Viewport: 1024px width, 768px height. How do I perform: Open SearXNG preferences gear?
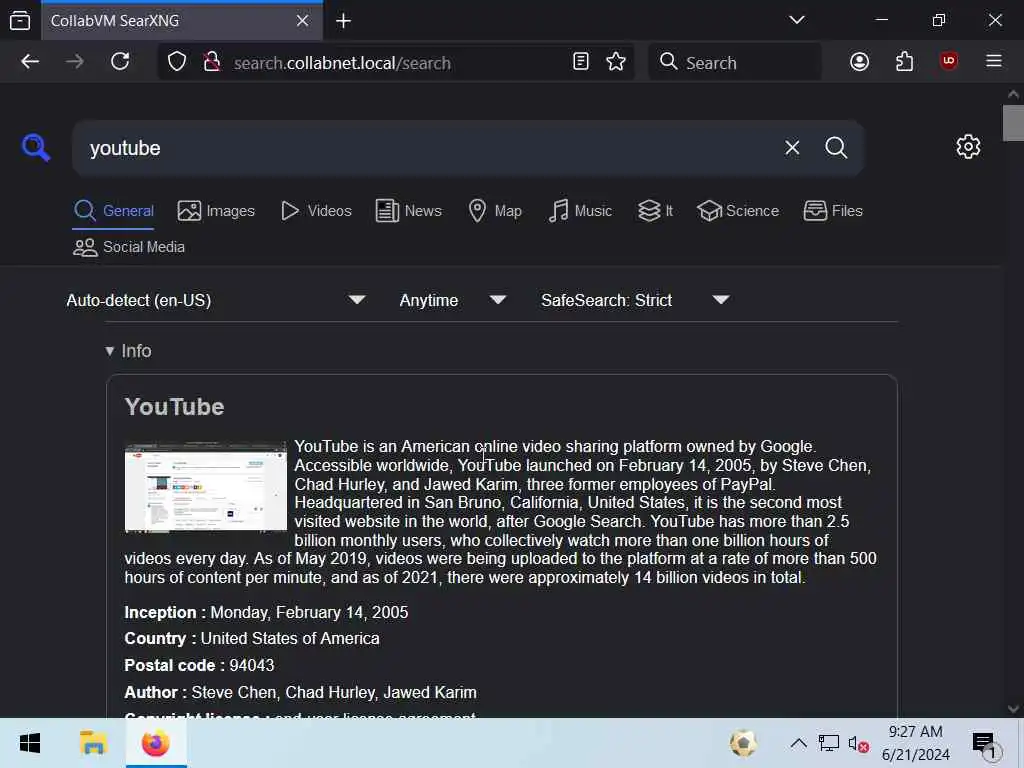pyautogui.click(x=968, y=147)
